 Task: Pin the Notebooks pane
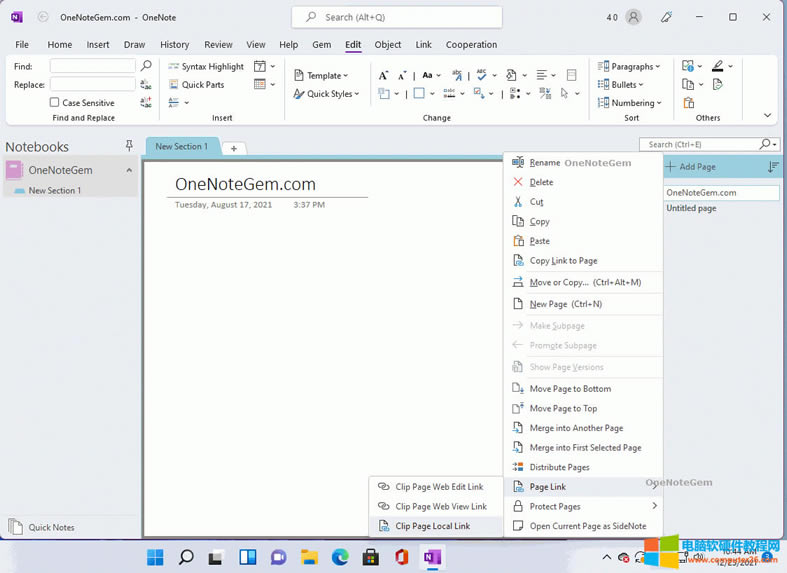(x=129, y=146)
